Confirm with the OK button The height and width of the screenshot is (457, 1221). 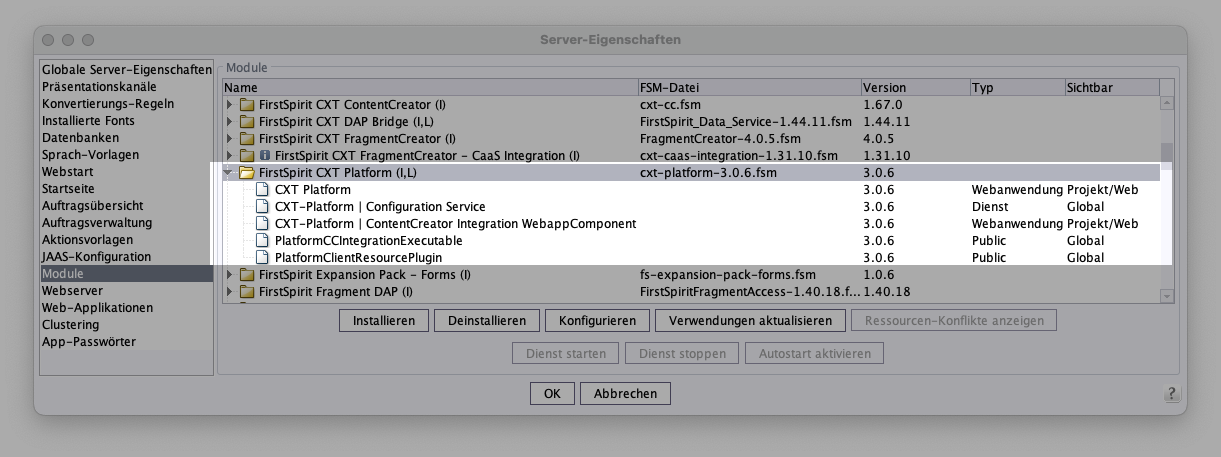pos(552,394)
